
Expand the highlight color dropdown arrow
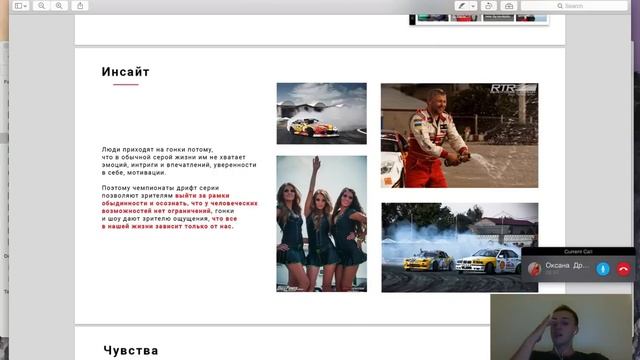[473, 6]
